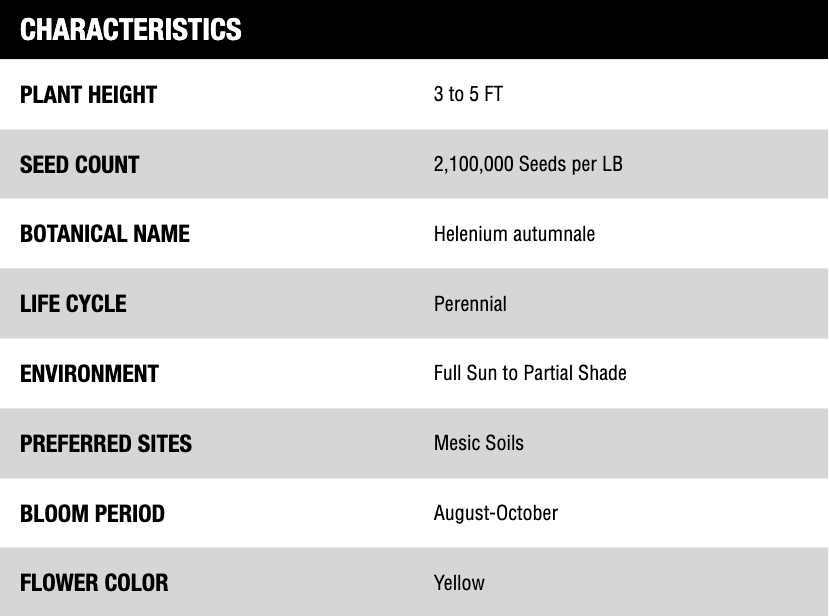Select the BLOOM PERIOD label

click(93, 513)
